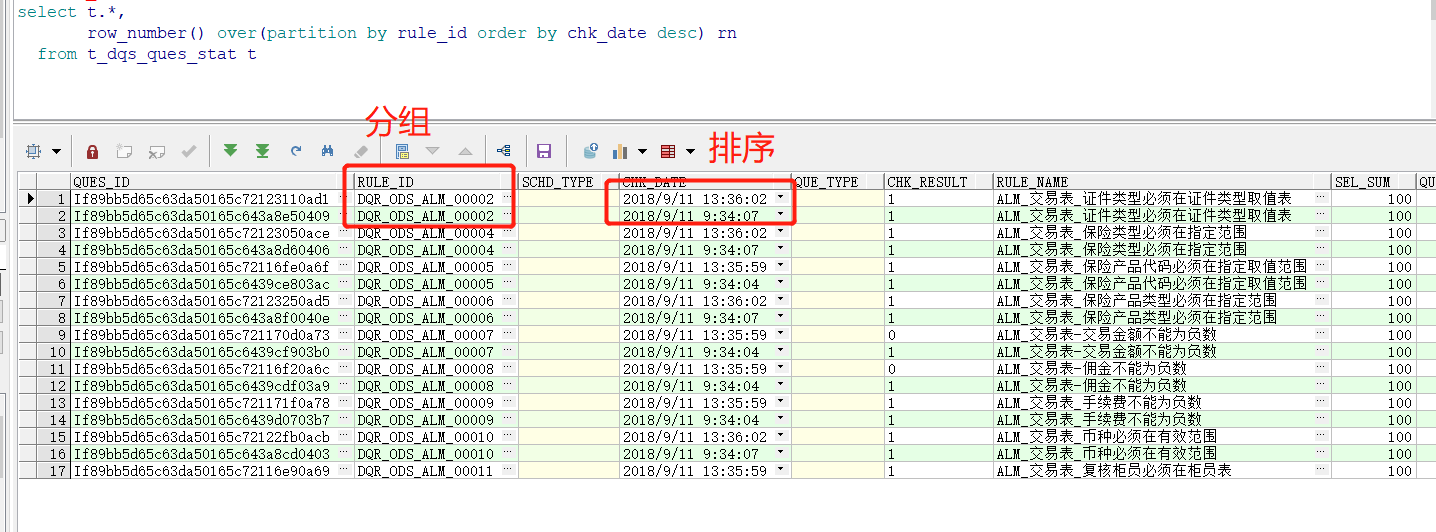1436x532 pixels.
Task: Click the post changes checkmark icon
Action: coord(188,151)
